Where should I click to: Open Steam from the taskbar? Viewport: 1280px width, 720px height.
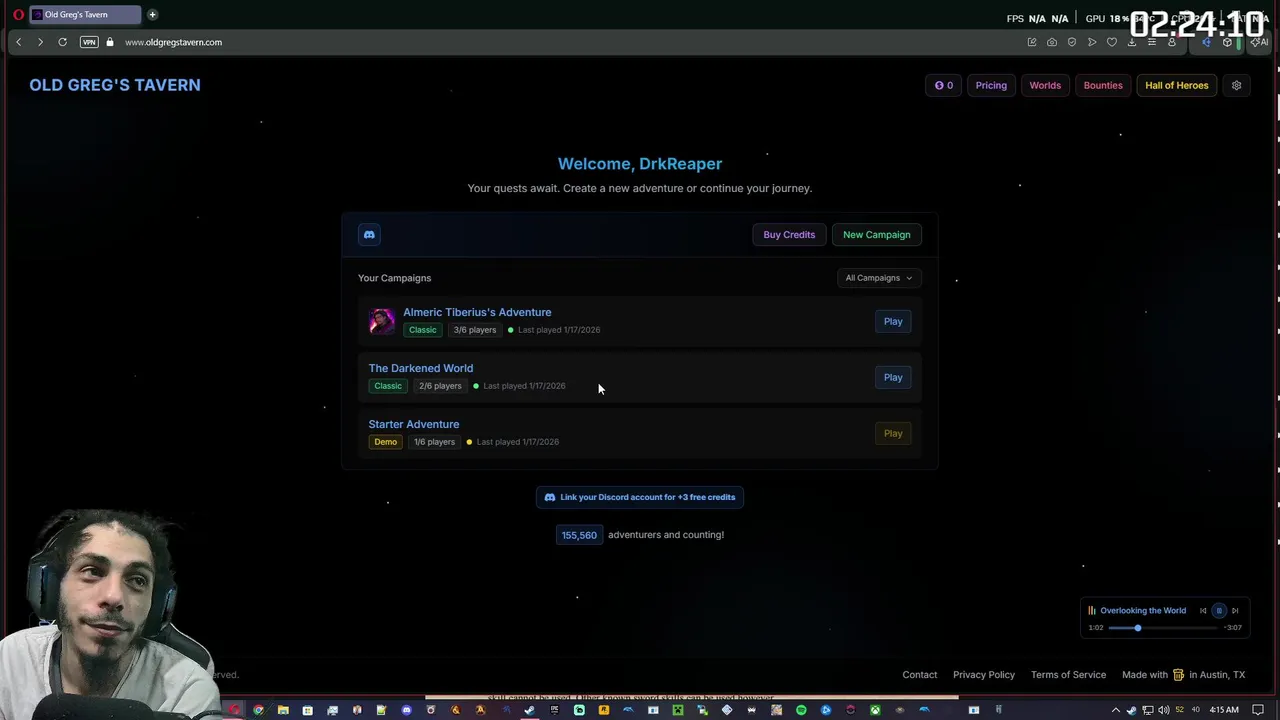[x=529, y=710]
